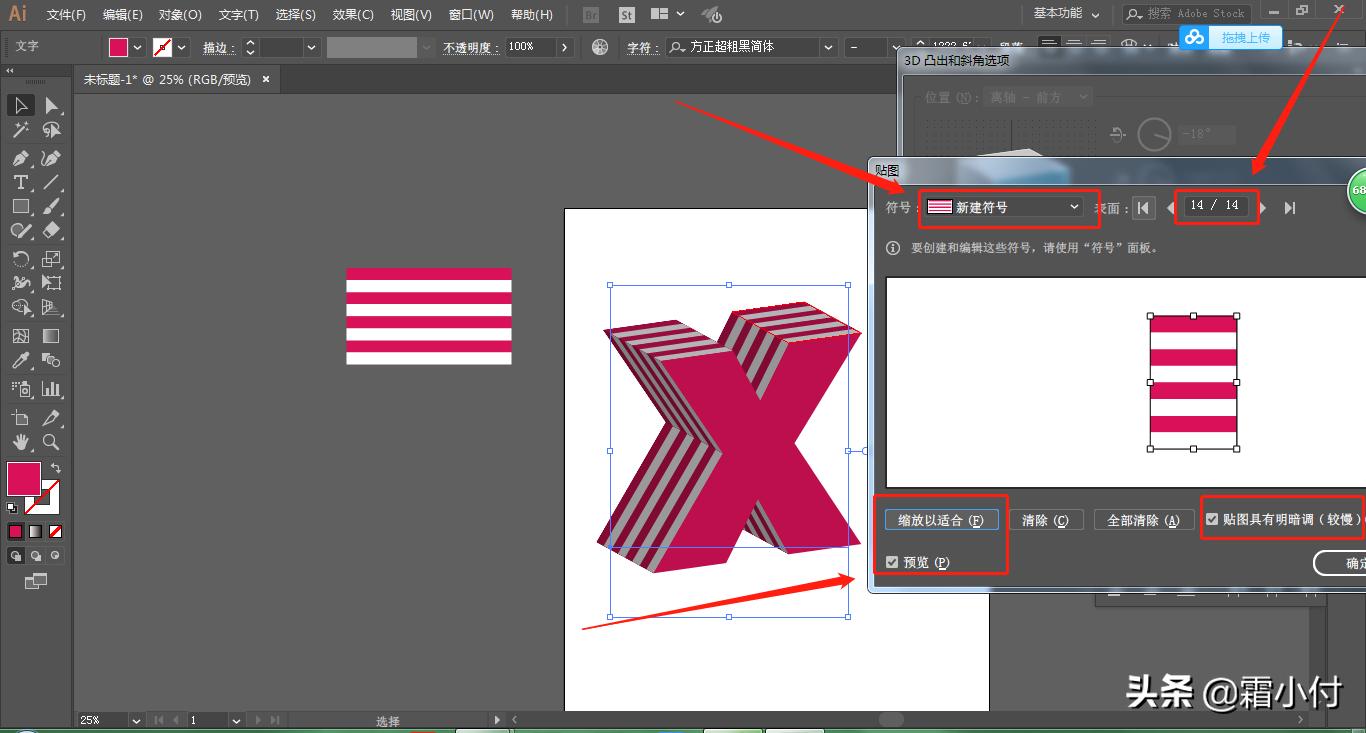Disable 贴图具有明暗调（较慢）option
Image resolution: width=1366 pixels, height=733 pixels.
click(1212, 519)
